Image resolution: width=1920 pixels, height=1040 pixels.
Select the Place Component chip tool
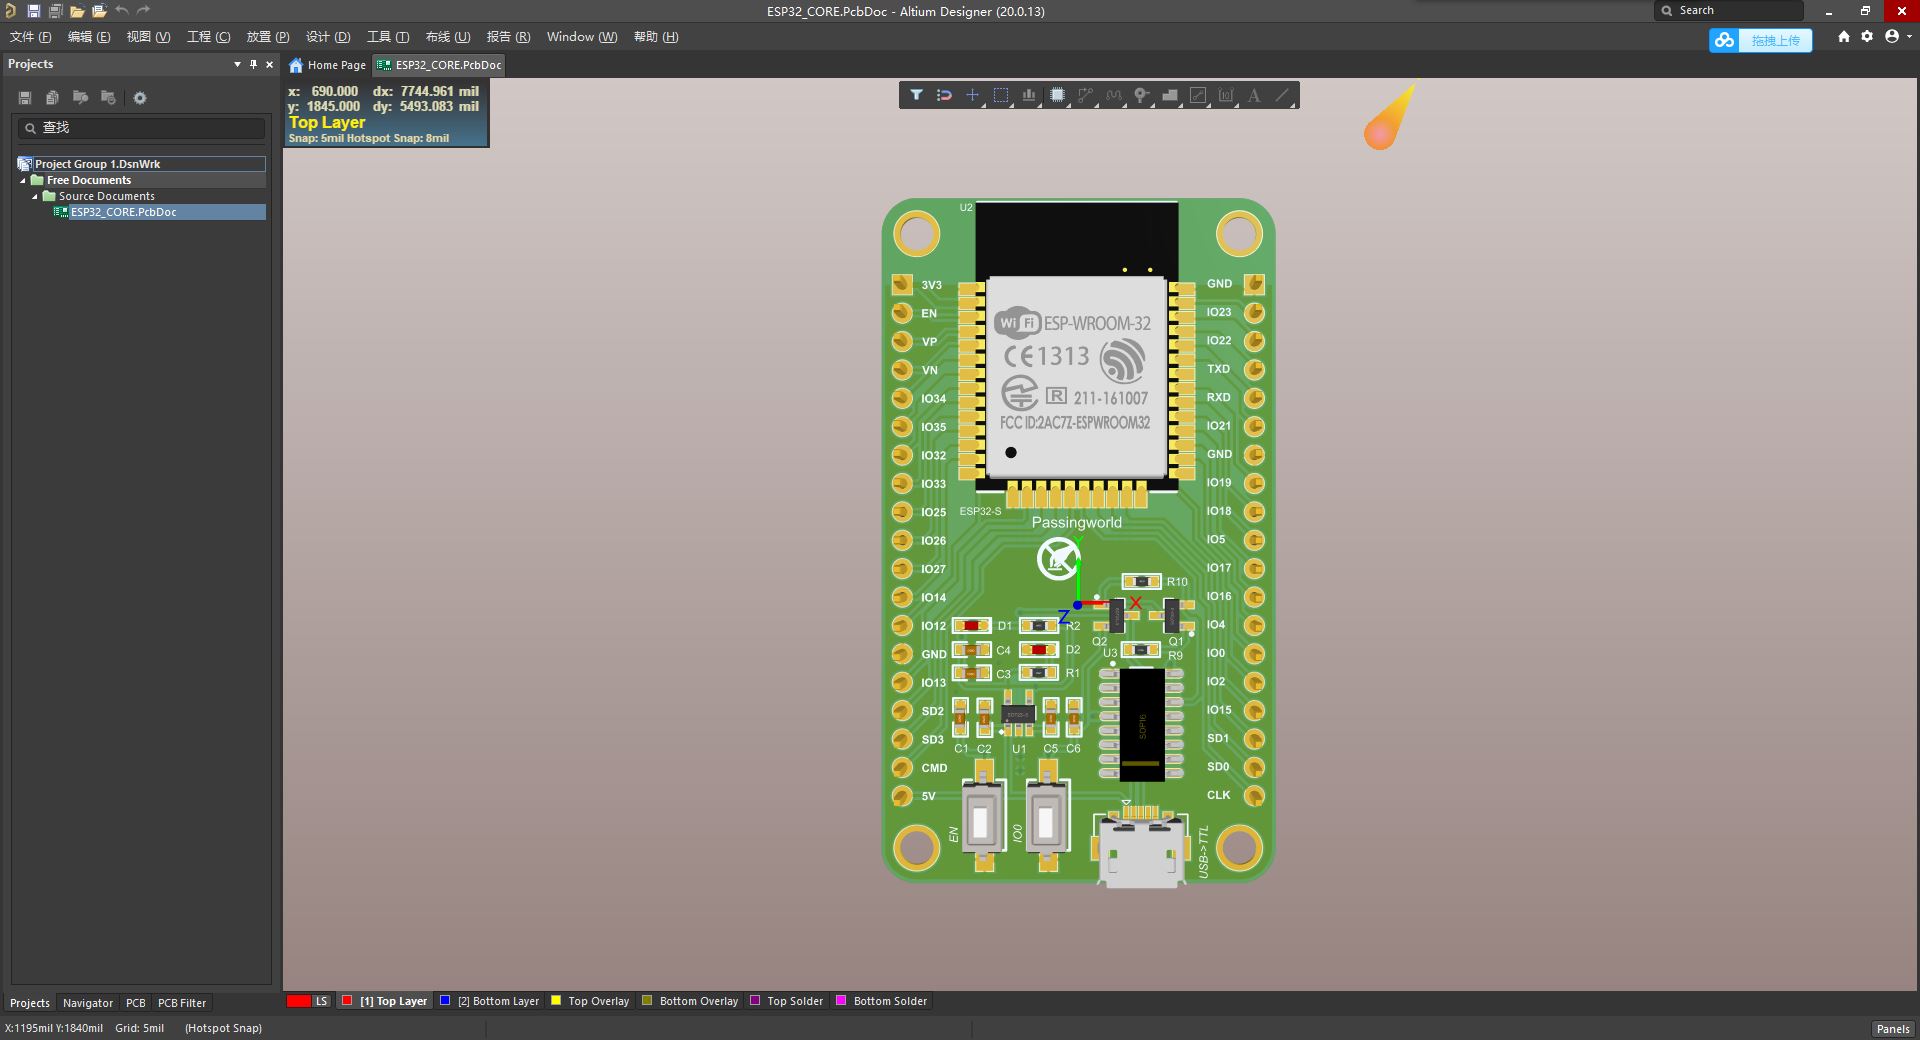pyautogui.click(x=1057, y=95)
